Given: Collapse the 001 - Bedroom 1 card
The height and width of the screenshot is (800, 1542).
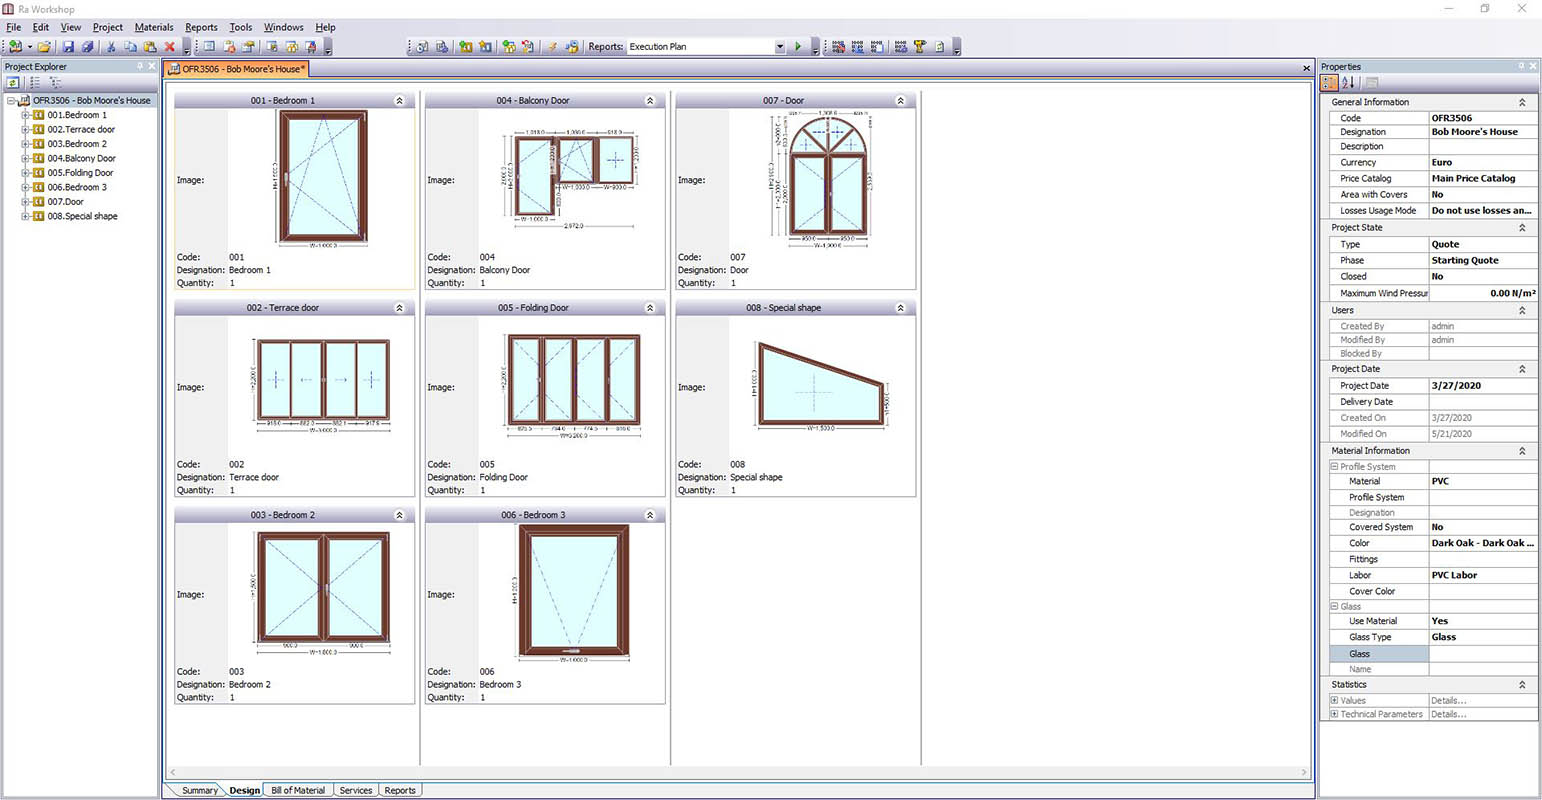Looking at the screenshot, I should 399,100.
